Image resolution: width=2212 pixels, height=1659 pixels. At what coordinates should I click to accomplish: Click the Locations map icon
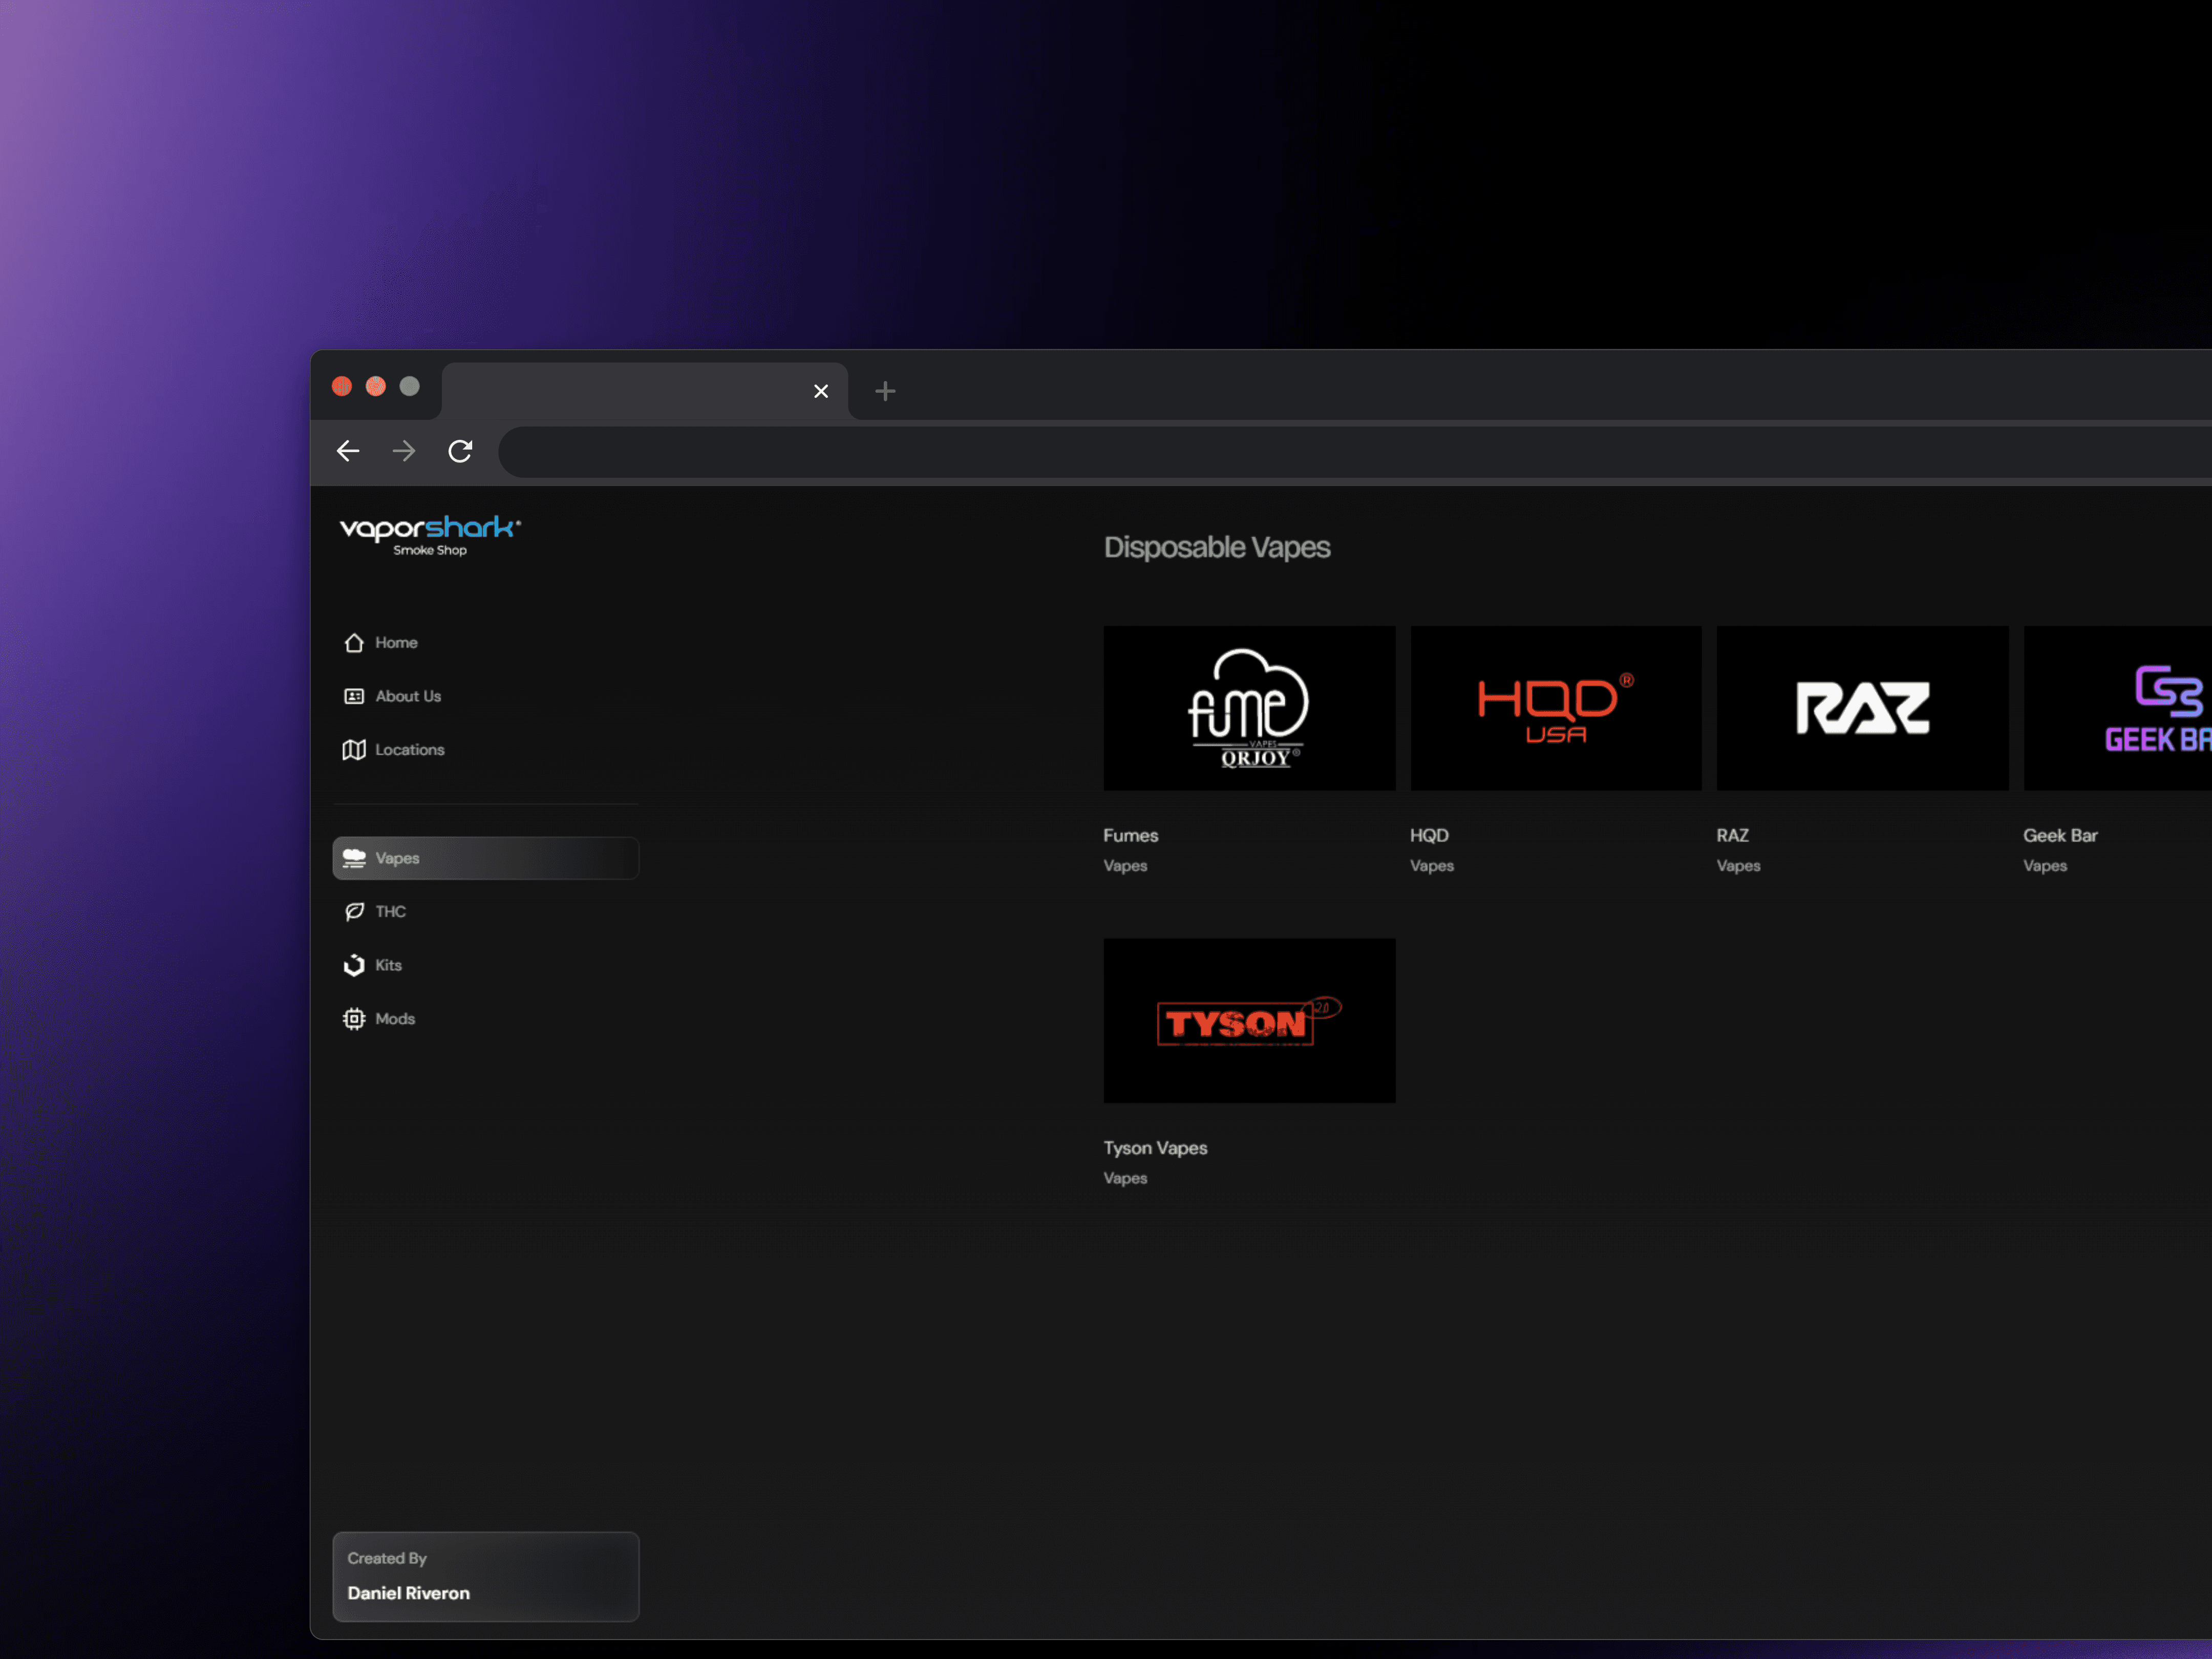pyautogui.click(x=354, y=750)
